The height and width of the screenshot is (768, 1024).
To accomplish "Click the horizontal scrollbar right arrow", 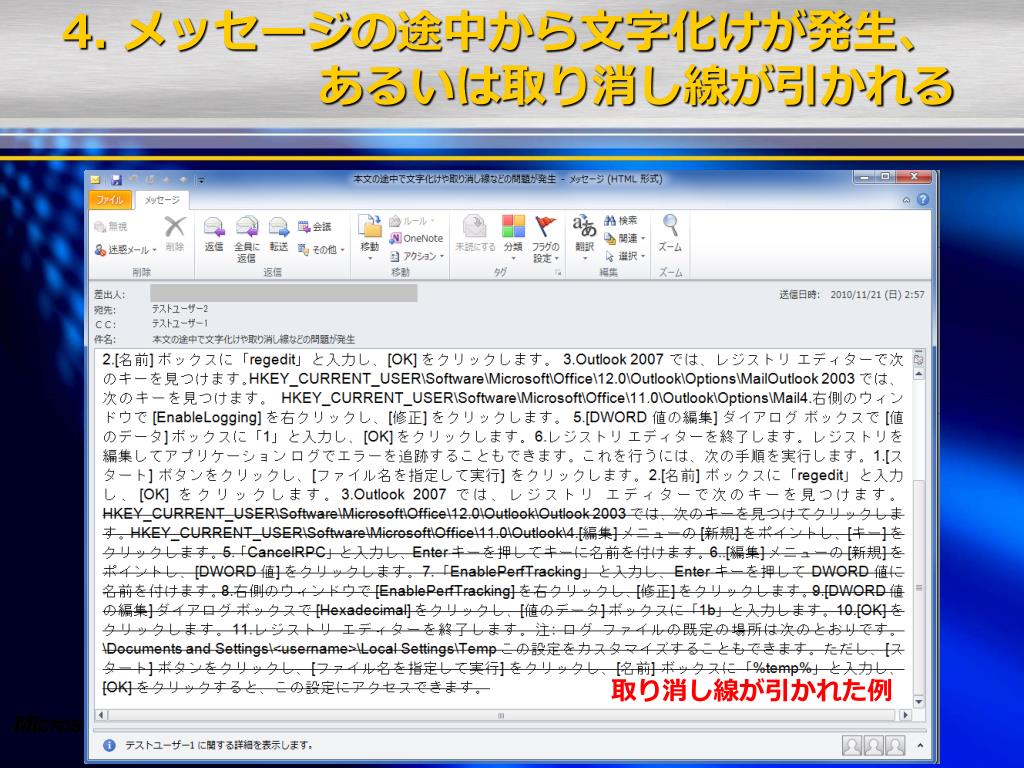I will [905, 715].
